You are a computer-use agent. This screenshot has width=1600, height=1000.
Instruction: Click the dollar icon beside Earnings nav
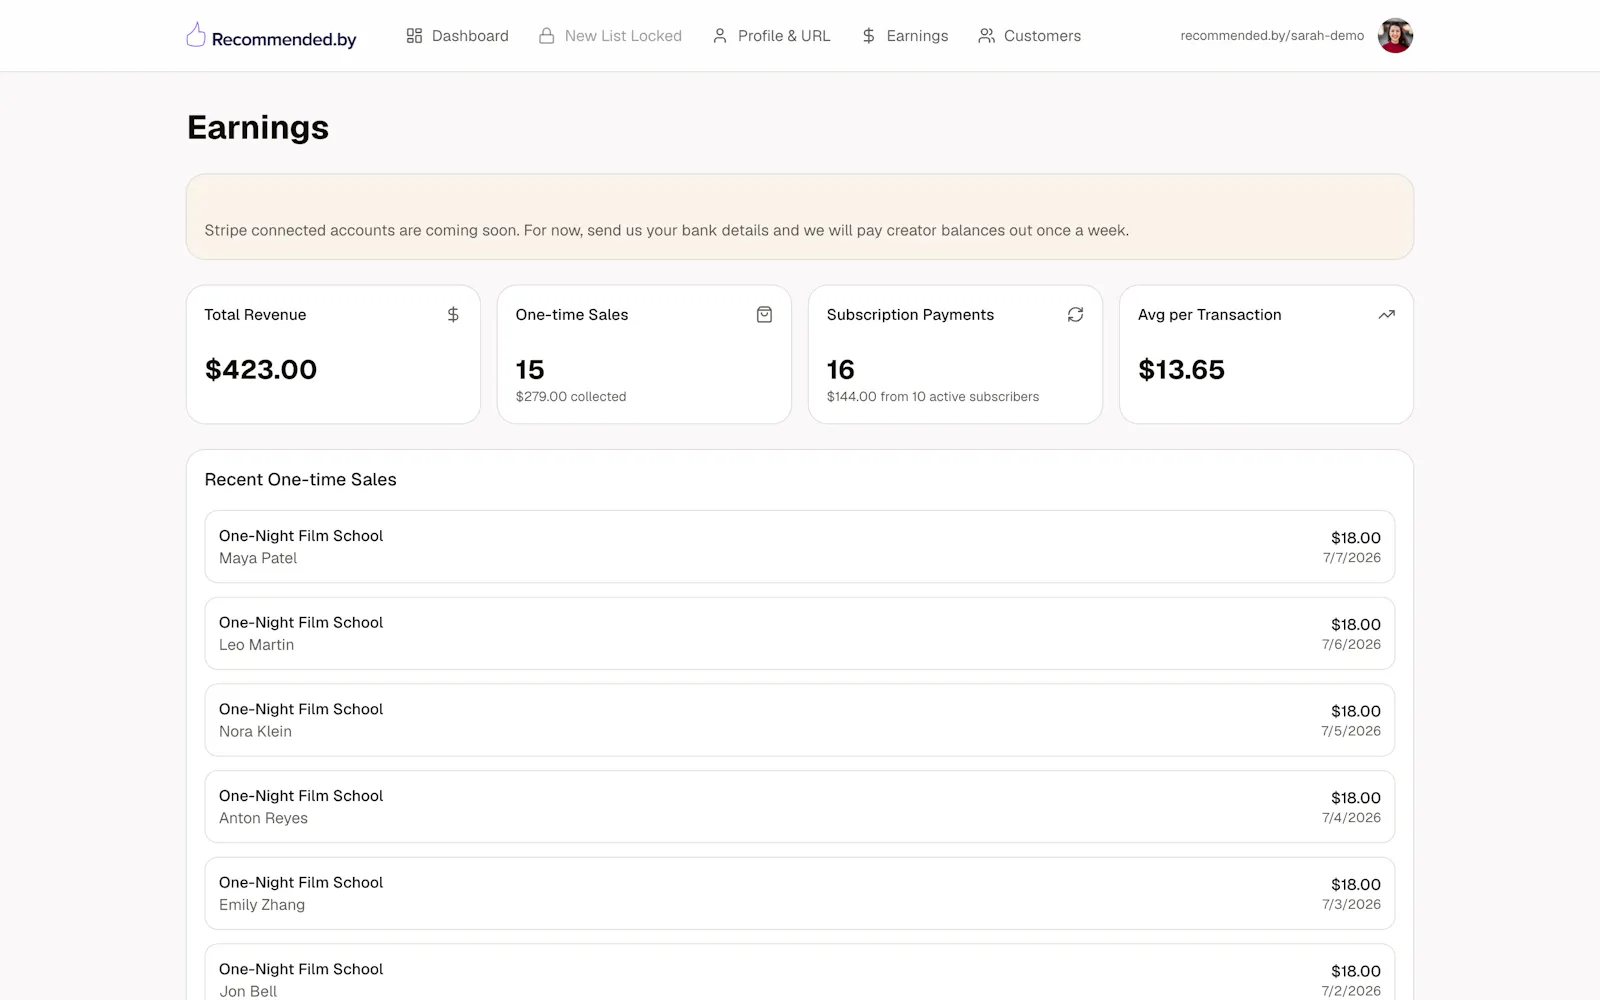pyautogui.click(x=869, y=36)
